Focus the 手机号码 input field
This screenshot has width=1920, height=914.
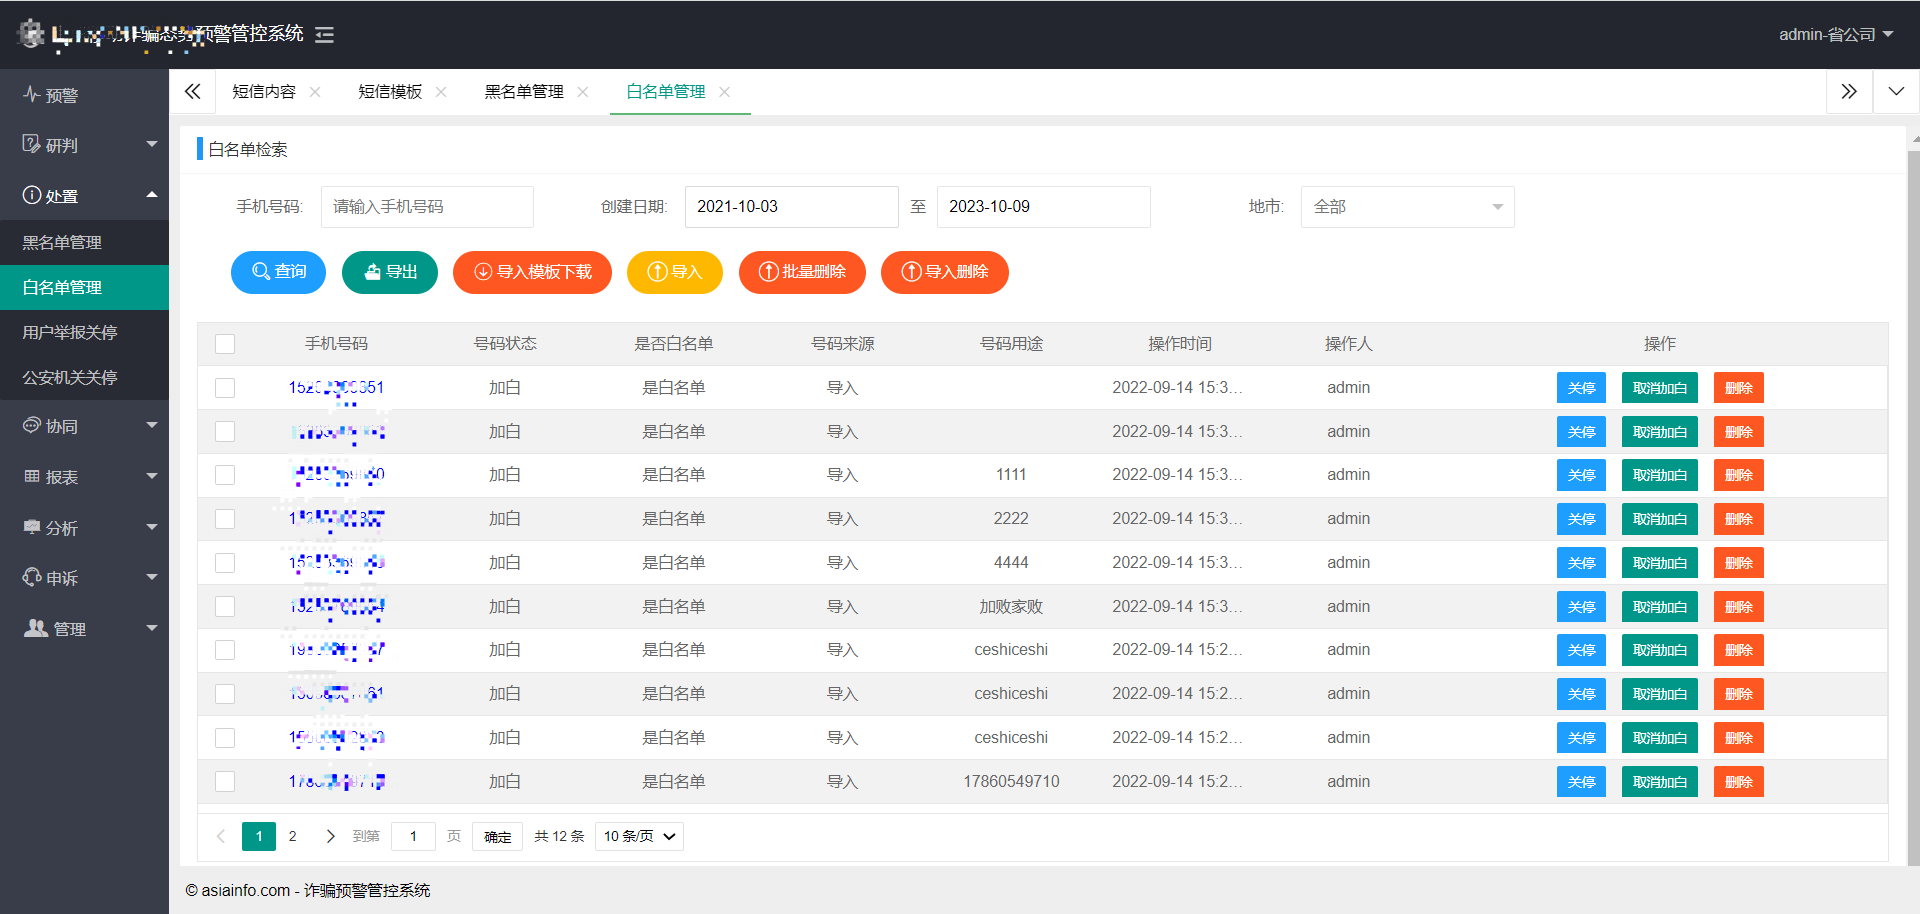(x=427, y=207)
